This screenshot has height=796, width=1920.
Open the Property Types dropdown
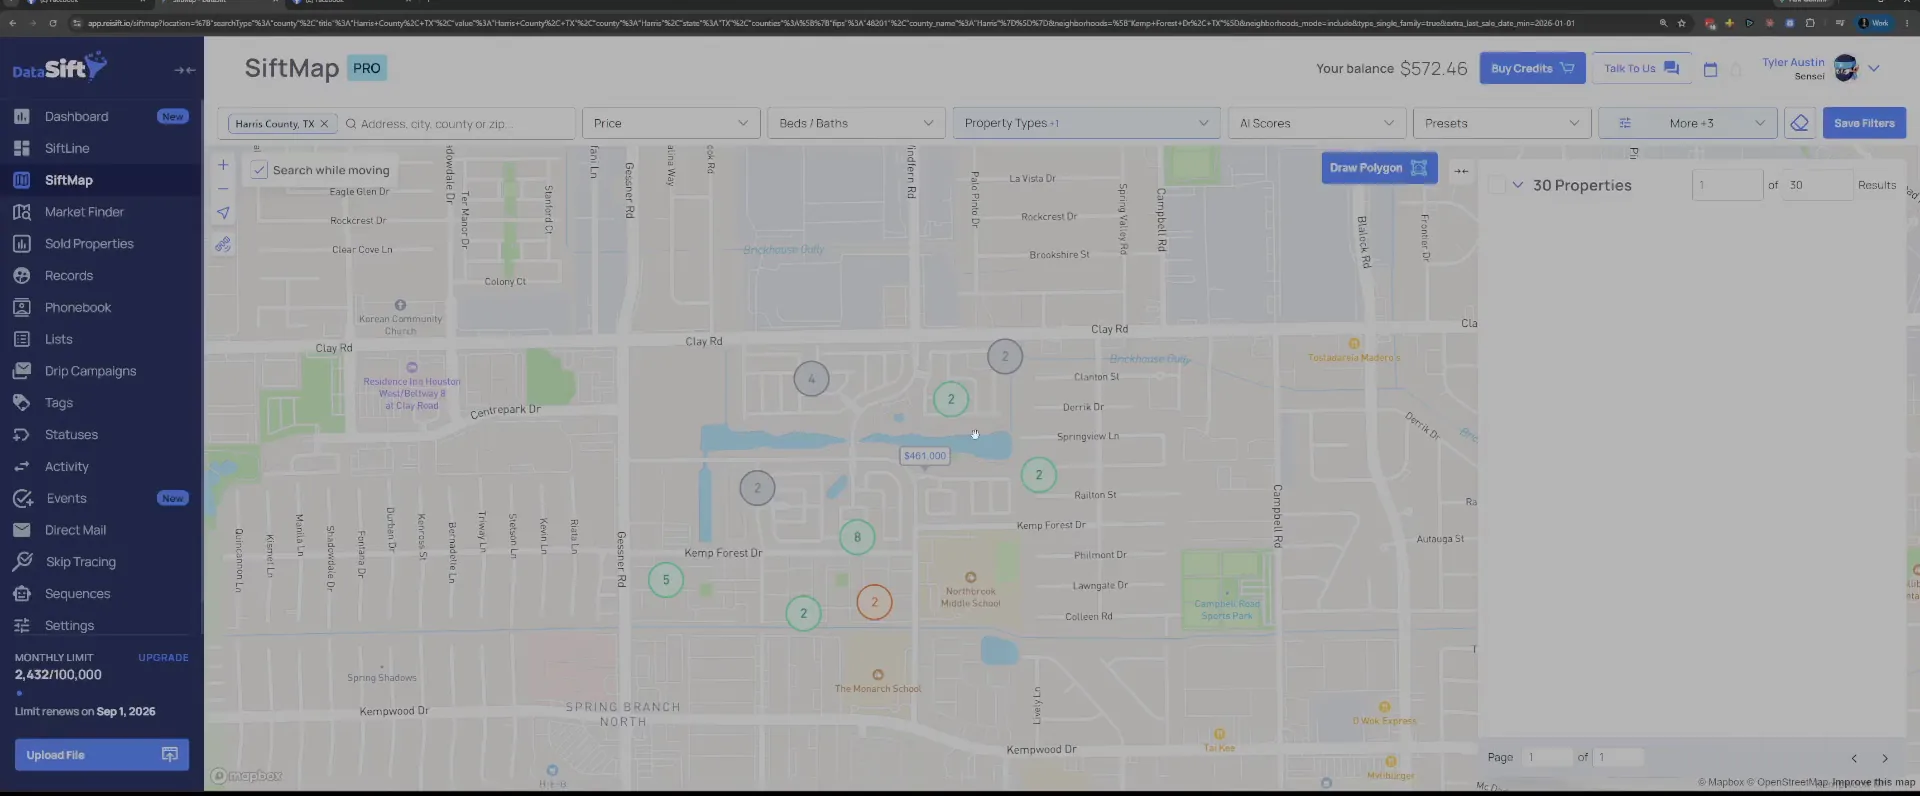(x=1086, y=123)
